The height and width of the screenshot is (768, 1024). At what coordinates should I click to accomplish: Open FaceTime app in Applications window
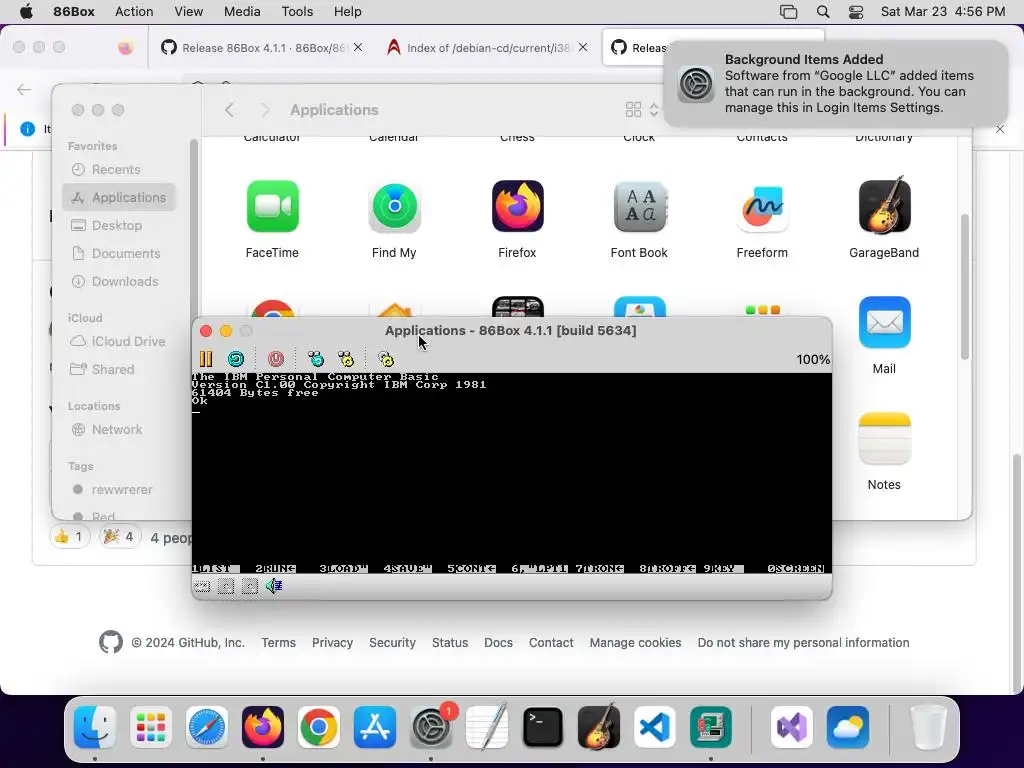272,206
